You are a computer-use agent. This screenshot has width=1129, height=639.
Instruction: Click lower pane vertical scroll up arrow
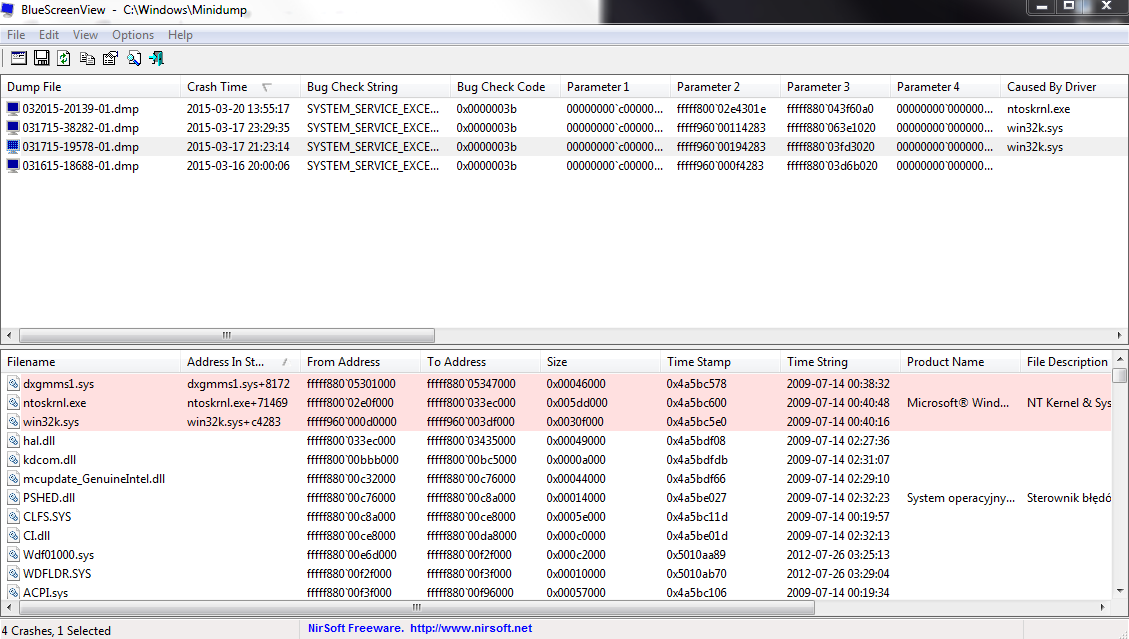(x=1120, y=359)
